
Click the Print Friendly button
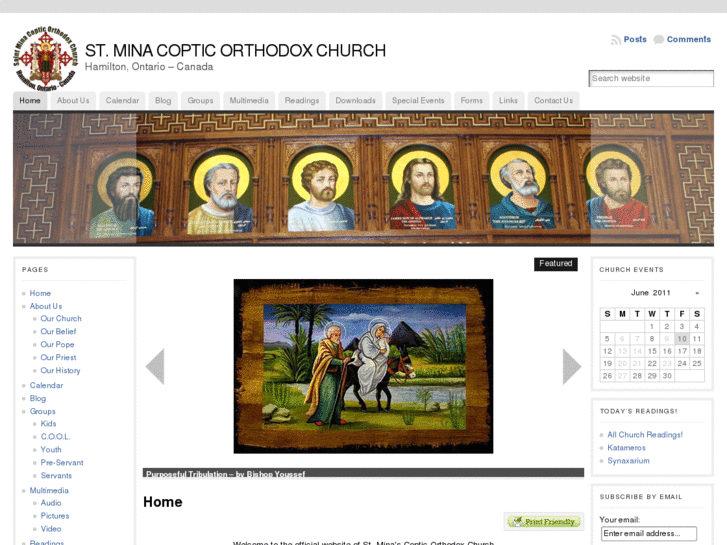544,522
